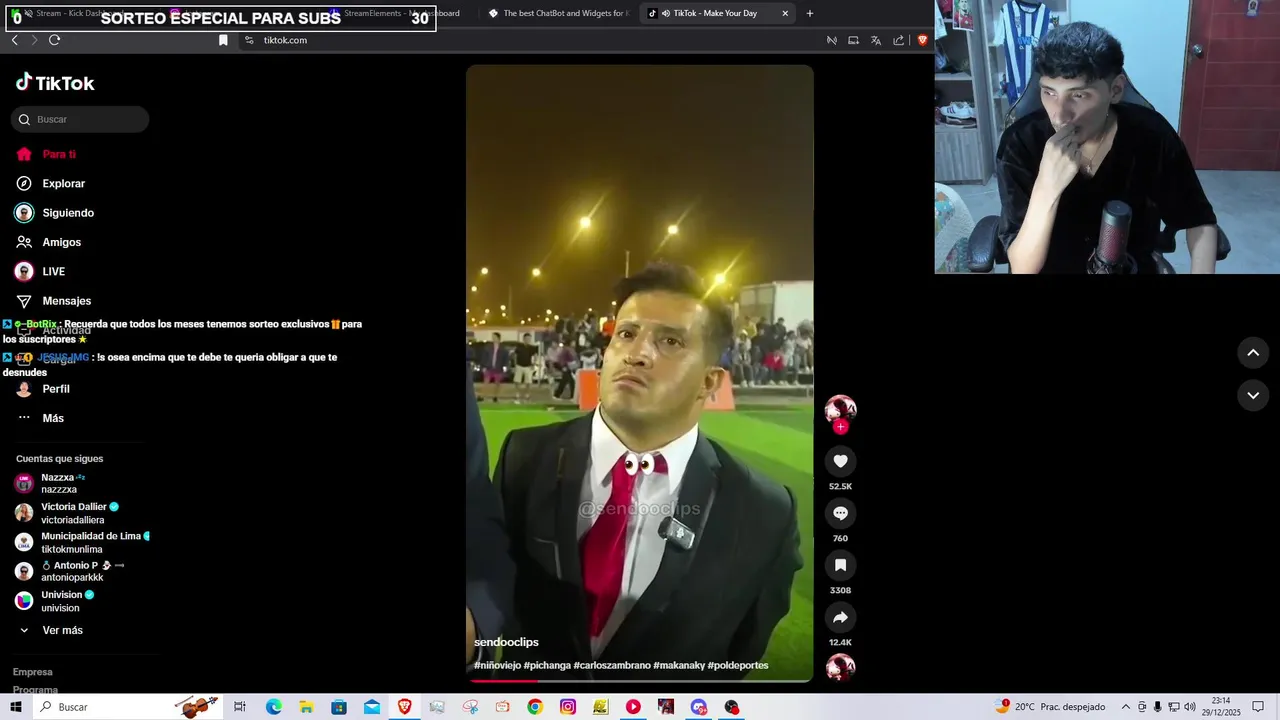Open the comments on the video
The width and height of the screenshot is (1280, 720).
pos(840,513)
